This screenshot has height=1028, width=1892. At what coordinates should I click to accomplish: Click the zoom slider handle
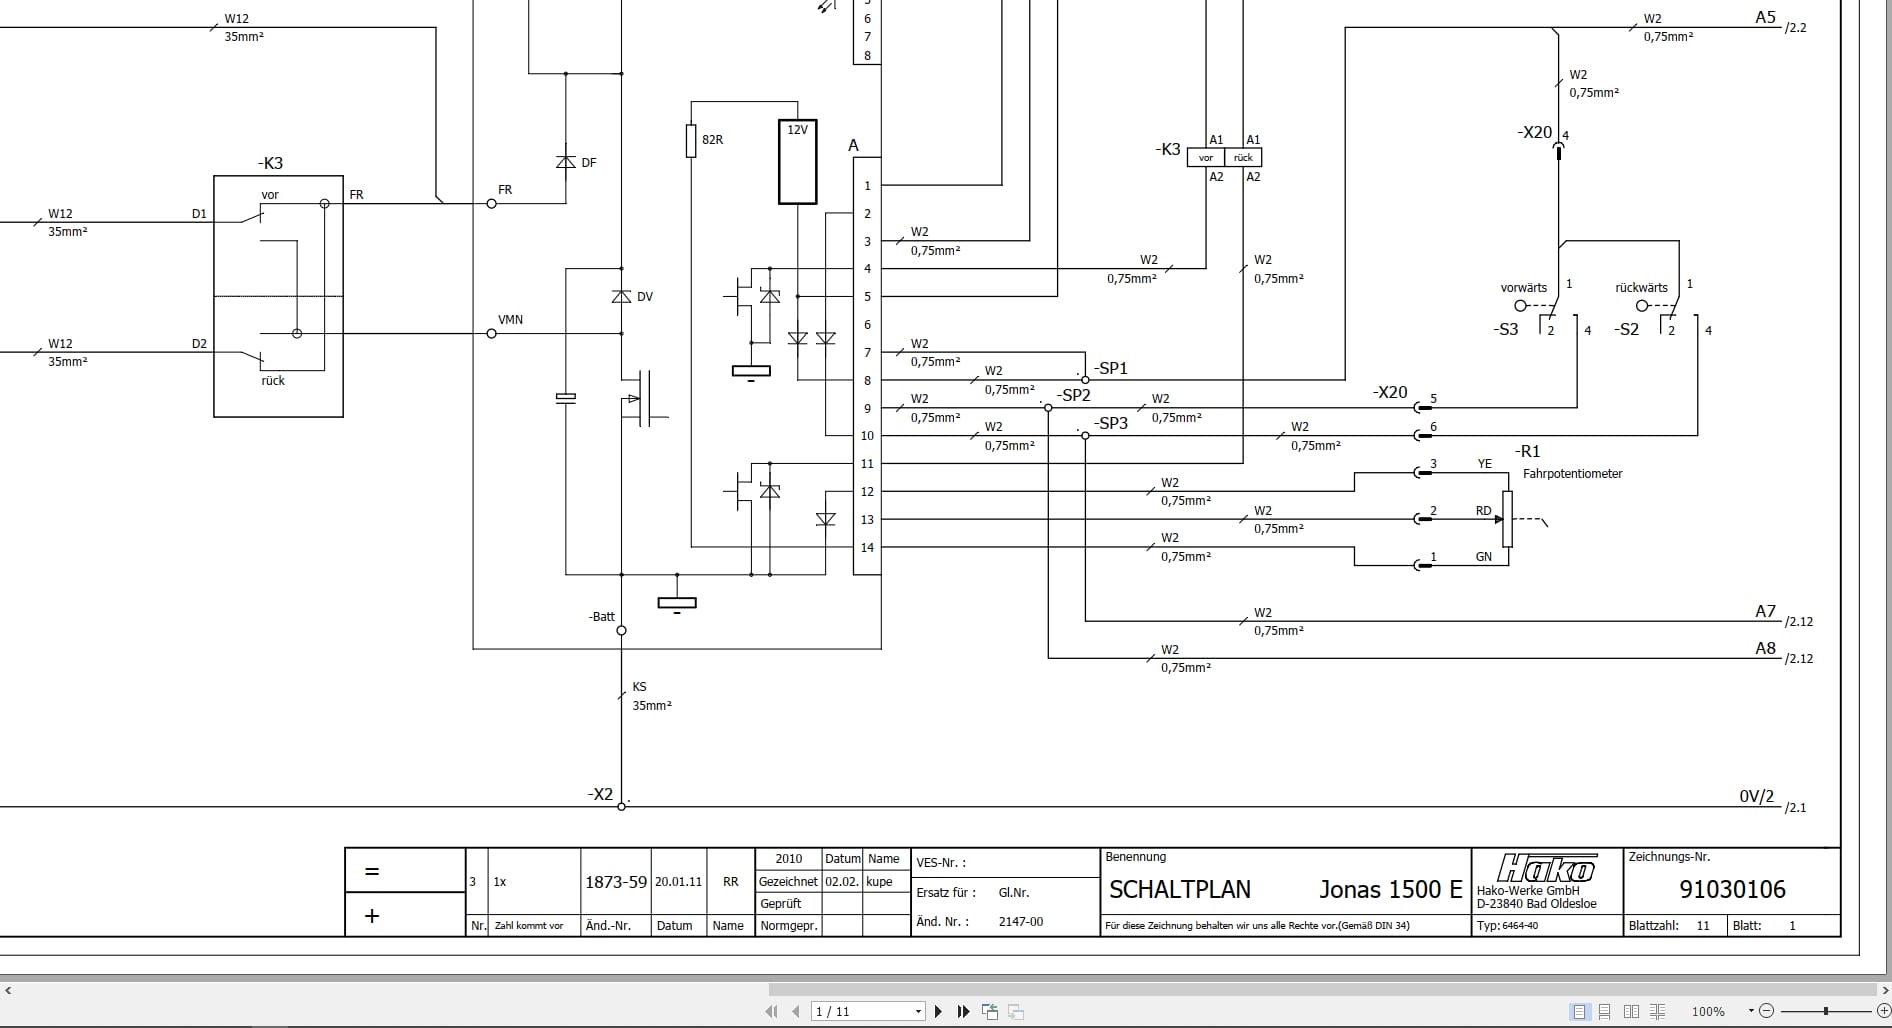coord(1826,1011)
